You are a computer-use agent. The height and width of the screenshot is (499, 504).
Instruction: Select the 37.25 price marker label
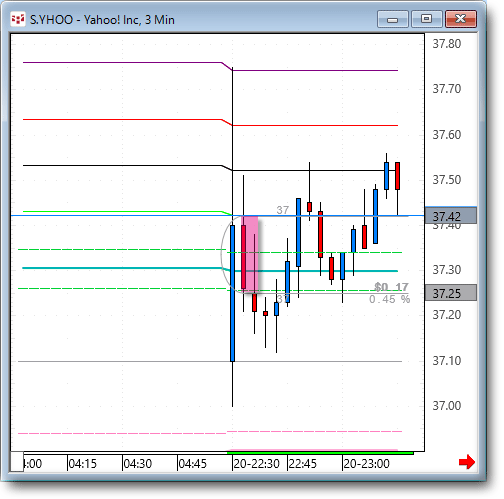coord(451,293)
